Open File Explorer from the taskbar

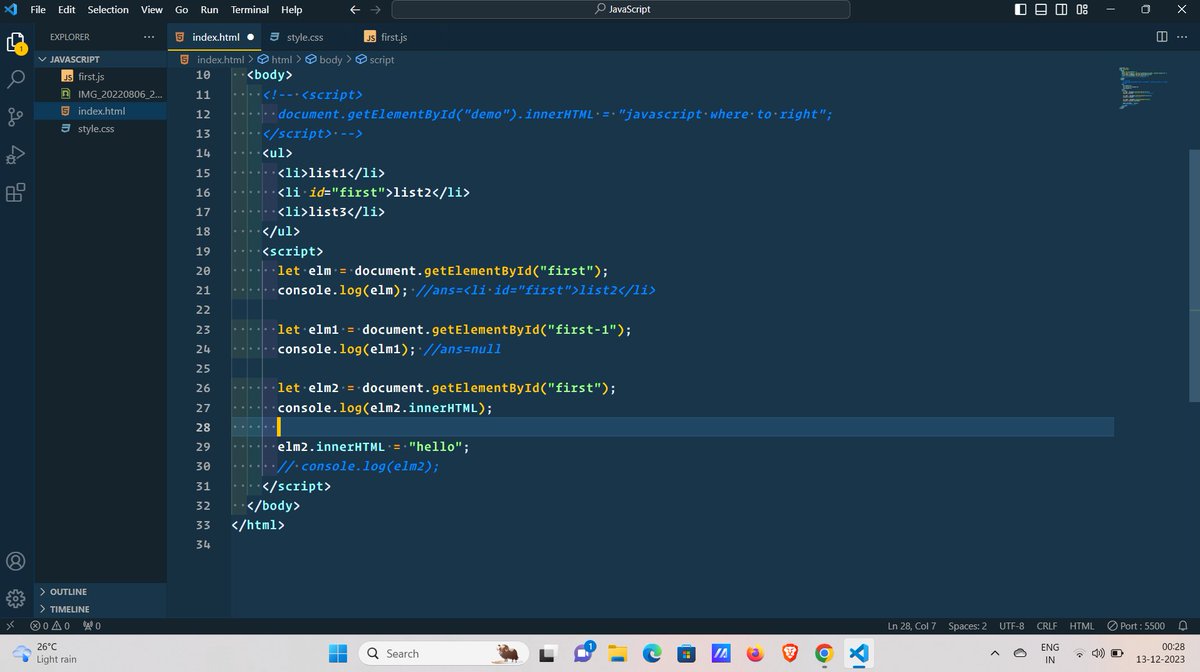pyautogui.click(x=617, y=653)
